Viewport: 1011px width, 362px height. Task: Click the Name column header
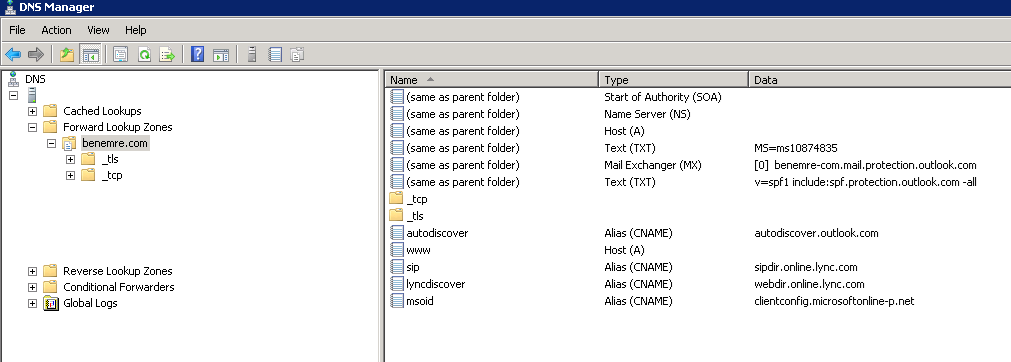pyautogui.click(x=492, y=80)
